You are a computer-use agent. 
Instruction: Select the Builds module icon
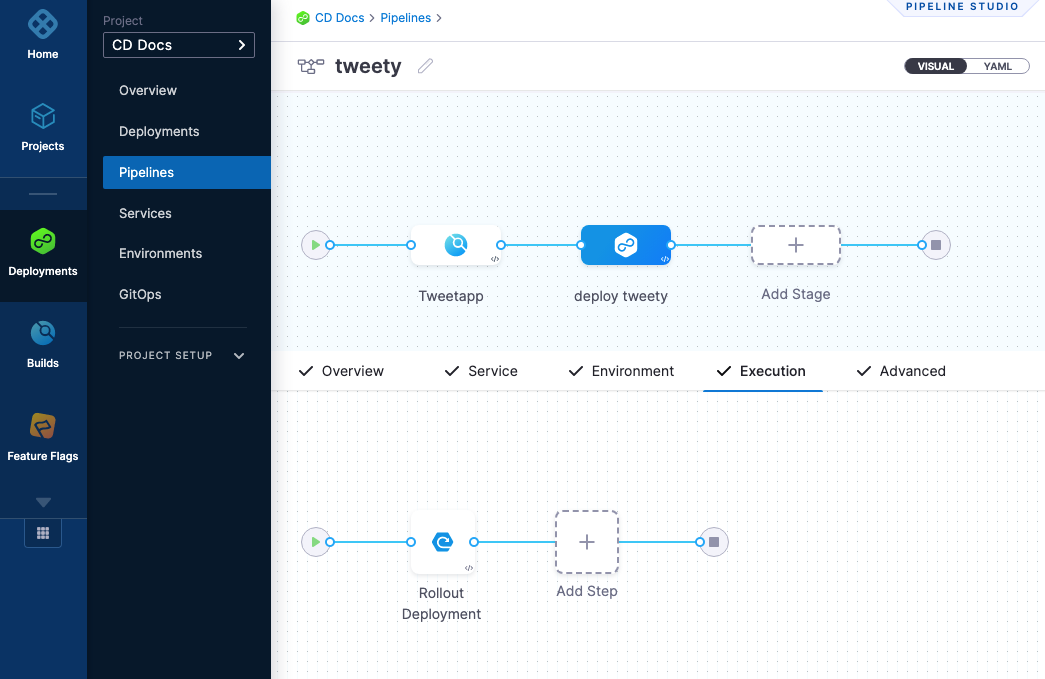coord(43,334)
